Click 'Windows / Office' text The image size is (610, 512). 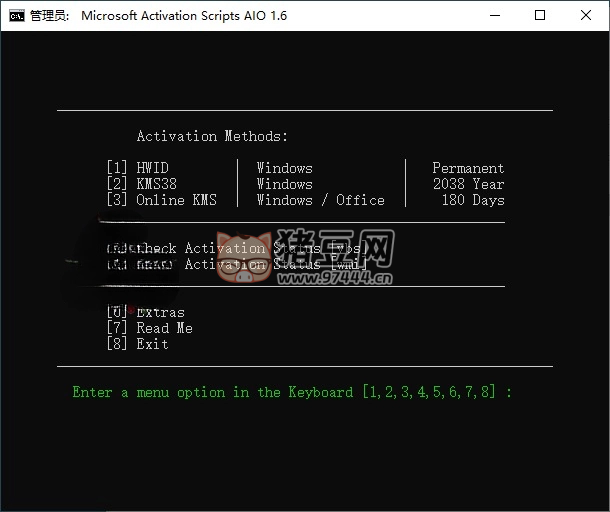(321, 200)
